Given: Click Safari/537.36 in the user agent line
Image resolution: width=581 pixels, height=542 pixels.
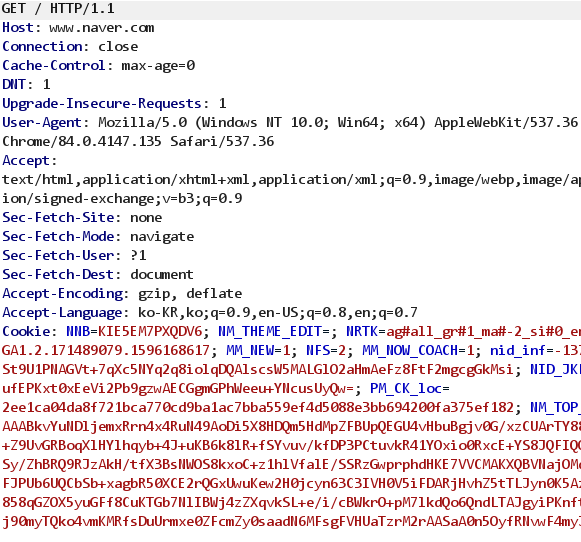Looking at the screenshot, I should coord(222,141).
